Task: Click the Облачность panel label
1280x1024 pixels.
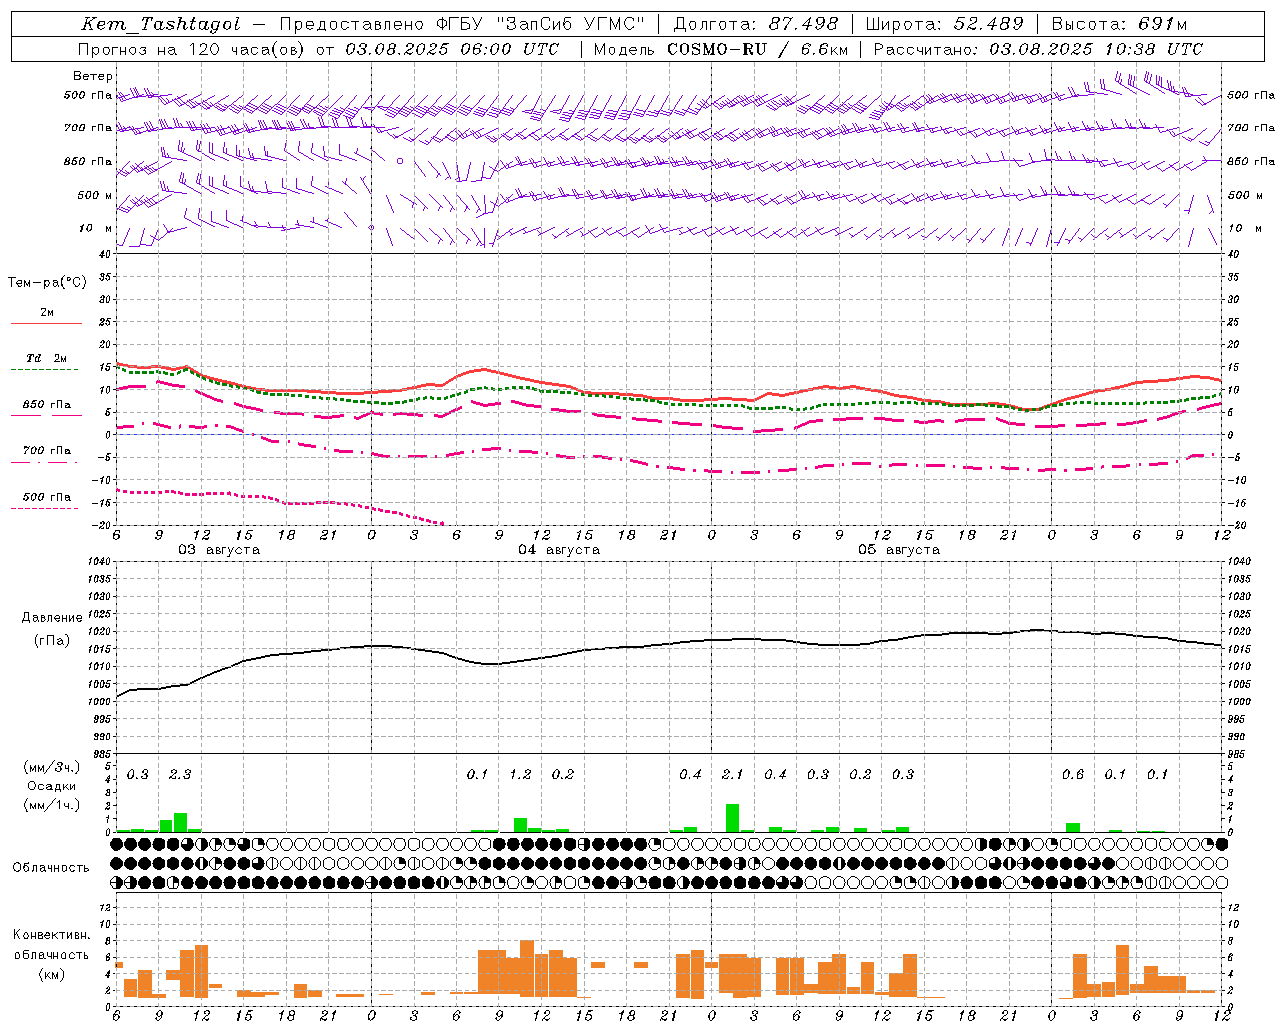Action: pyautogui.click(x=51, y=868)
